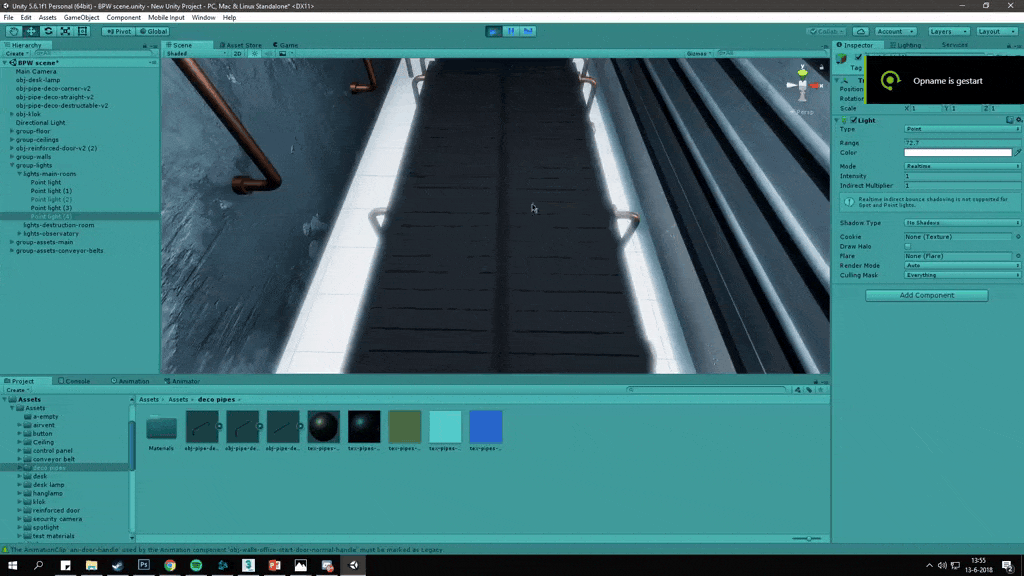Click the color eyedropper icon
This screenshot has width=1024, height=576.
point(1018,152)
